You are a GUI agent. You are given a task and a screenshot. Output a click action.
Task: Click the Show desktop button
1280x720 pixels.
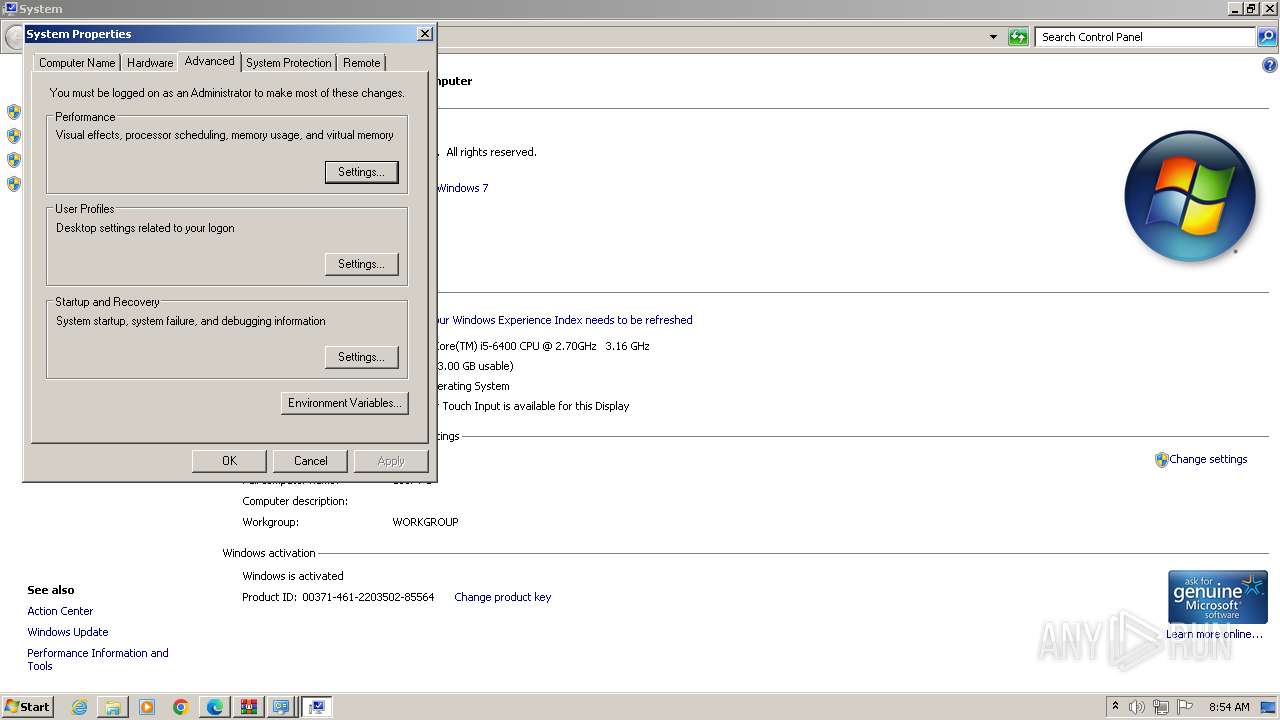click(1268, 707)
